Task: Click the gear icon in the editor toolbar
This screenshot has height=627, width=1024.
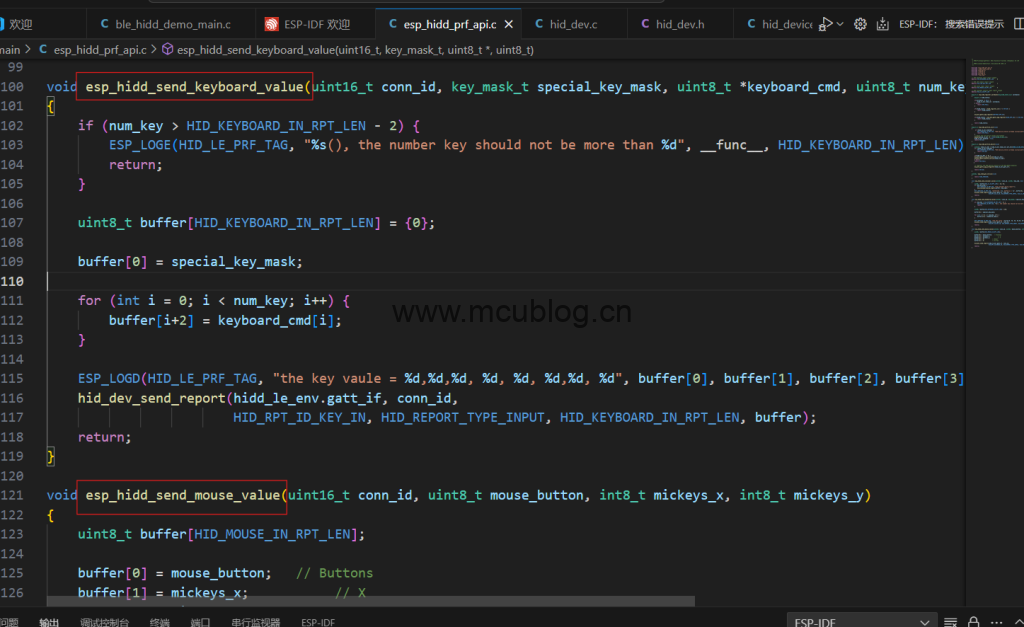Action: coord(860,24)
